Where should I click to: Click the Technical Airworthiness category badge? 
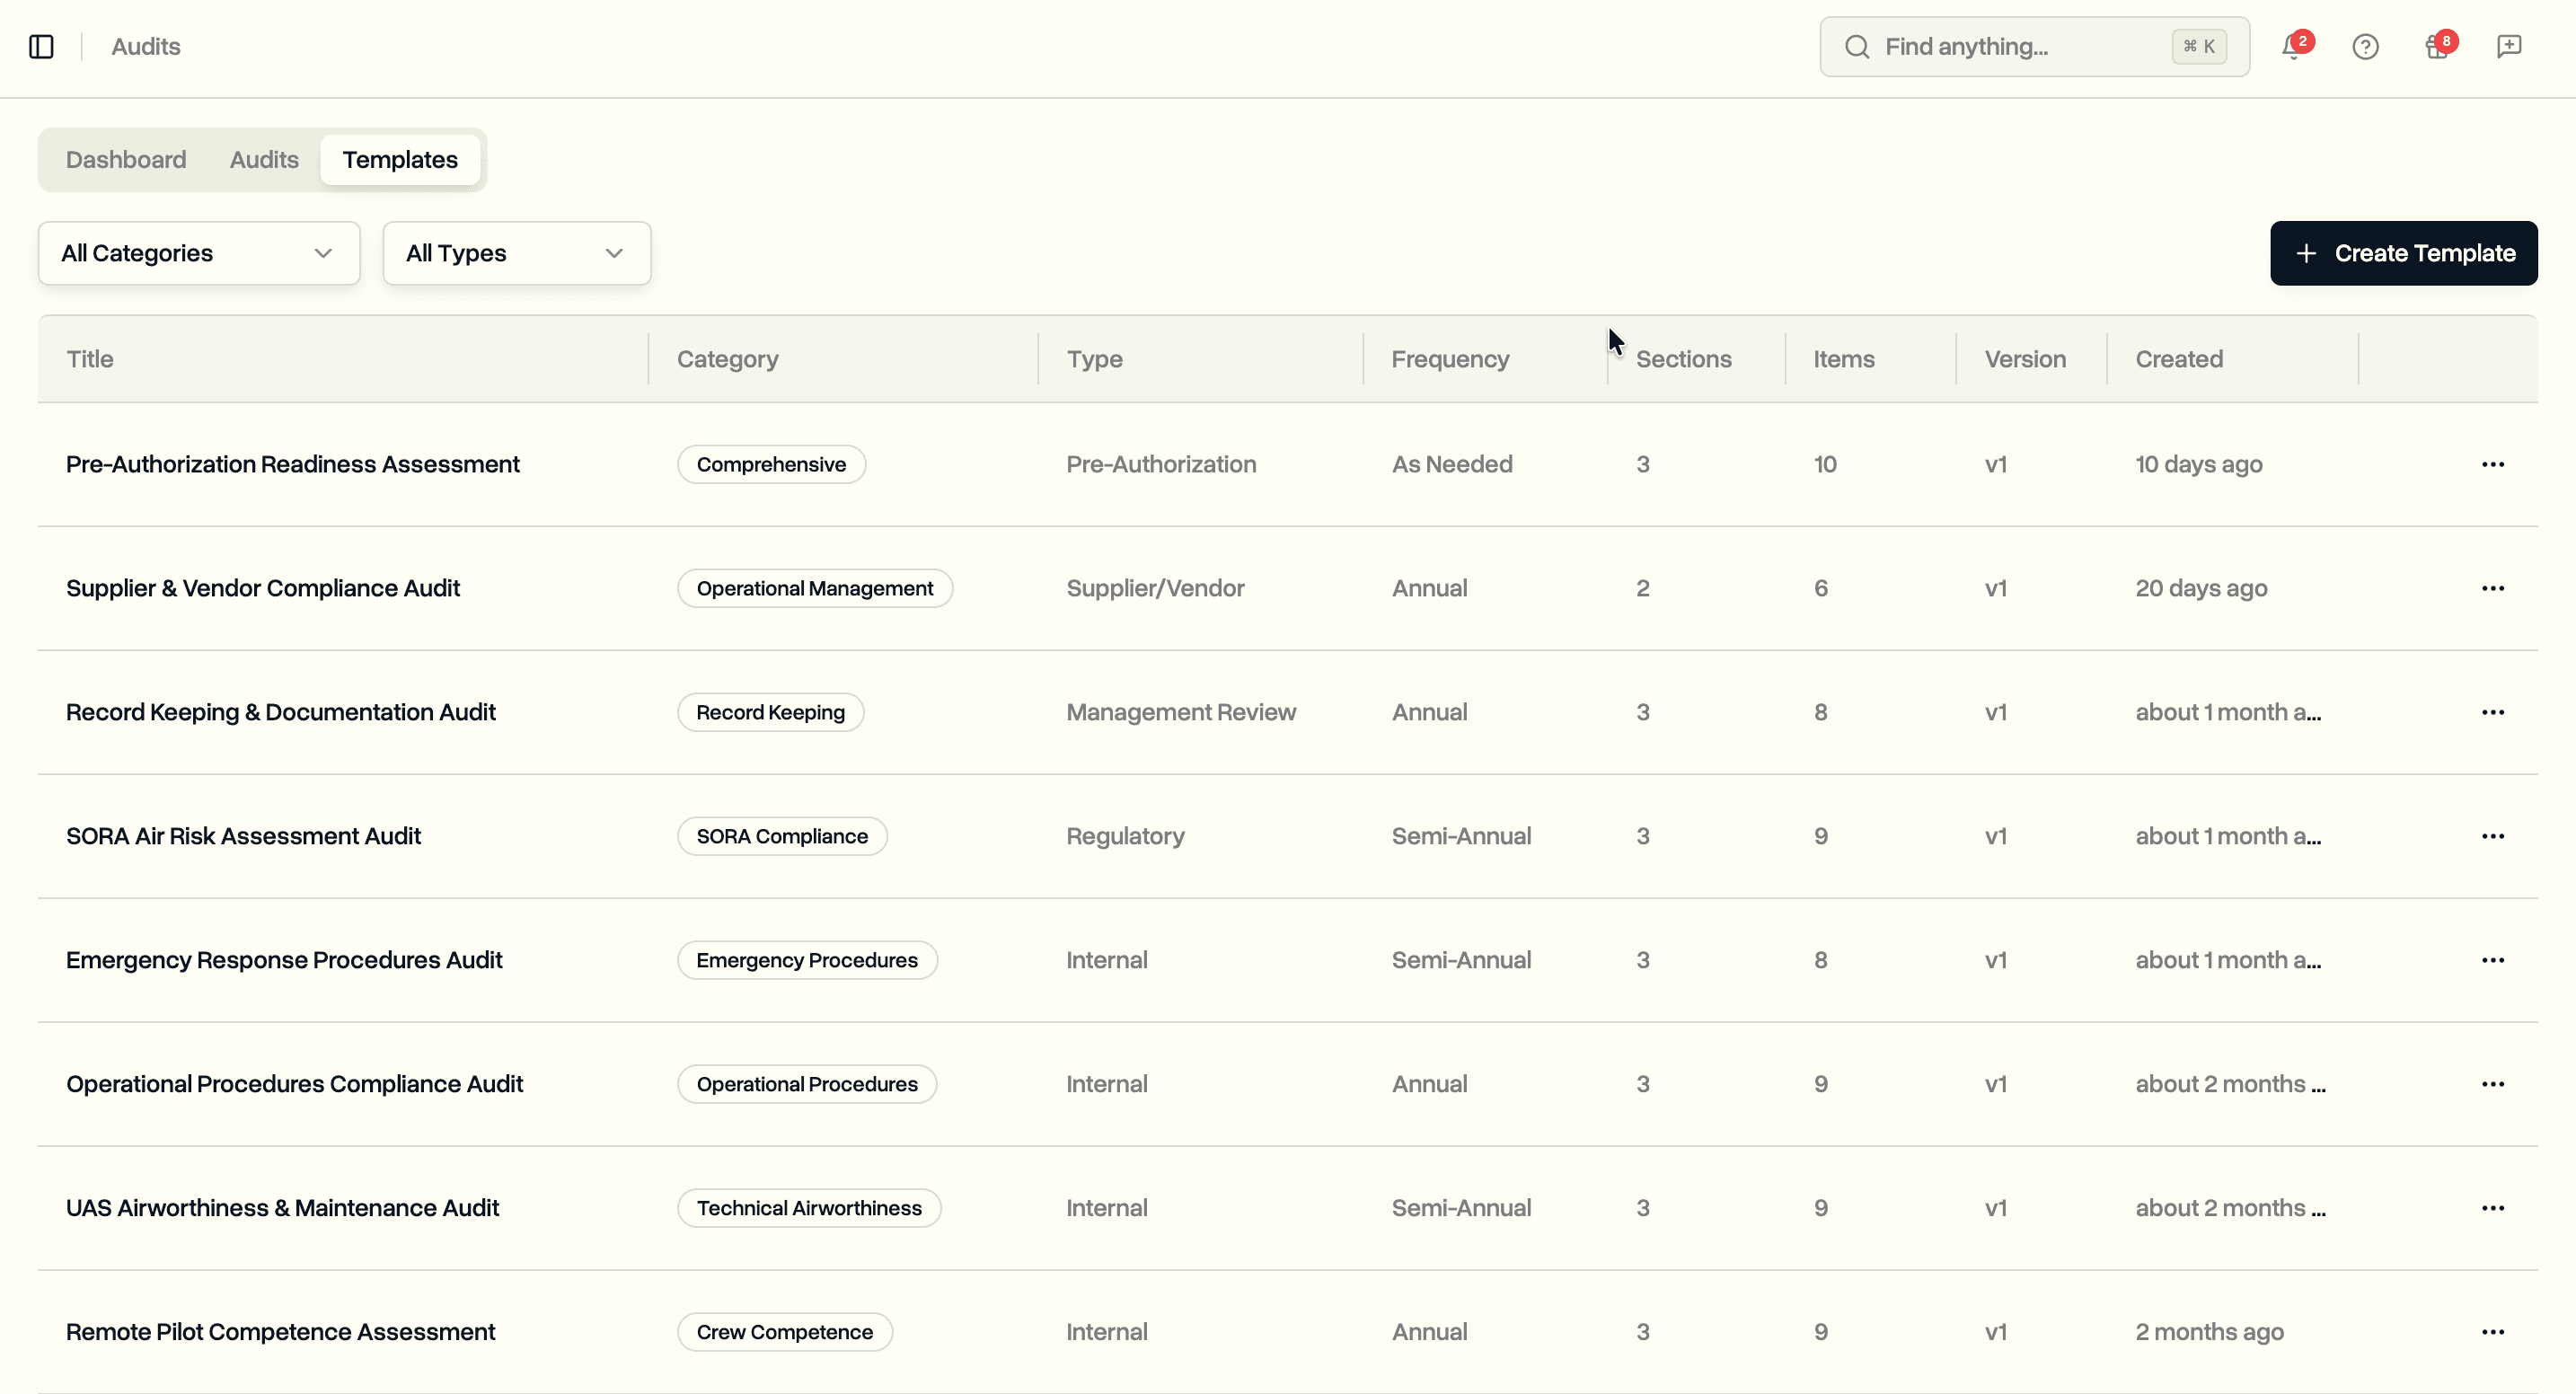coord(810,1207)
